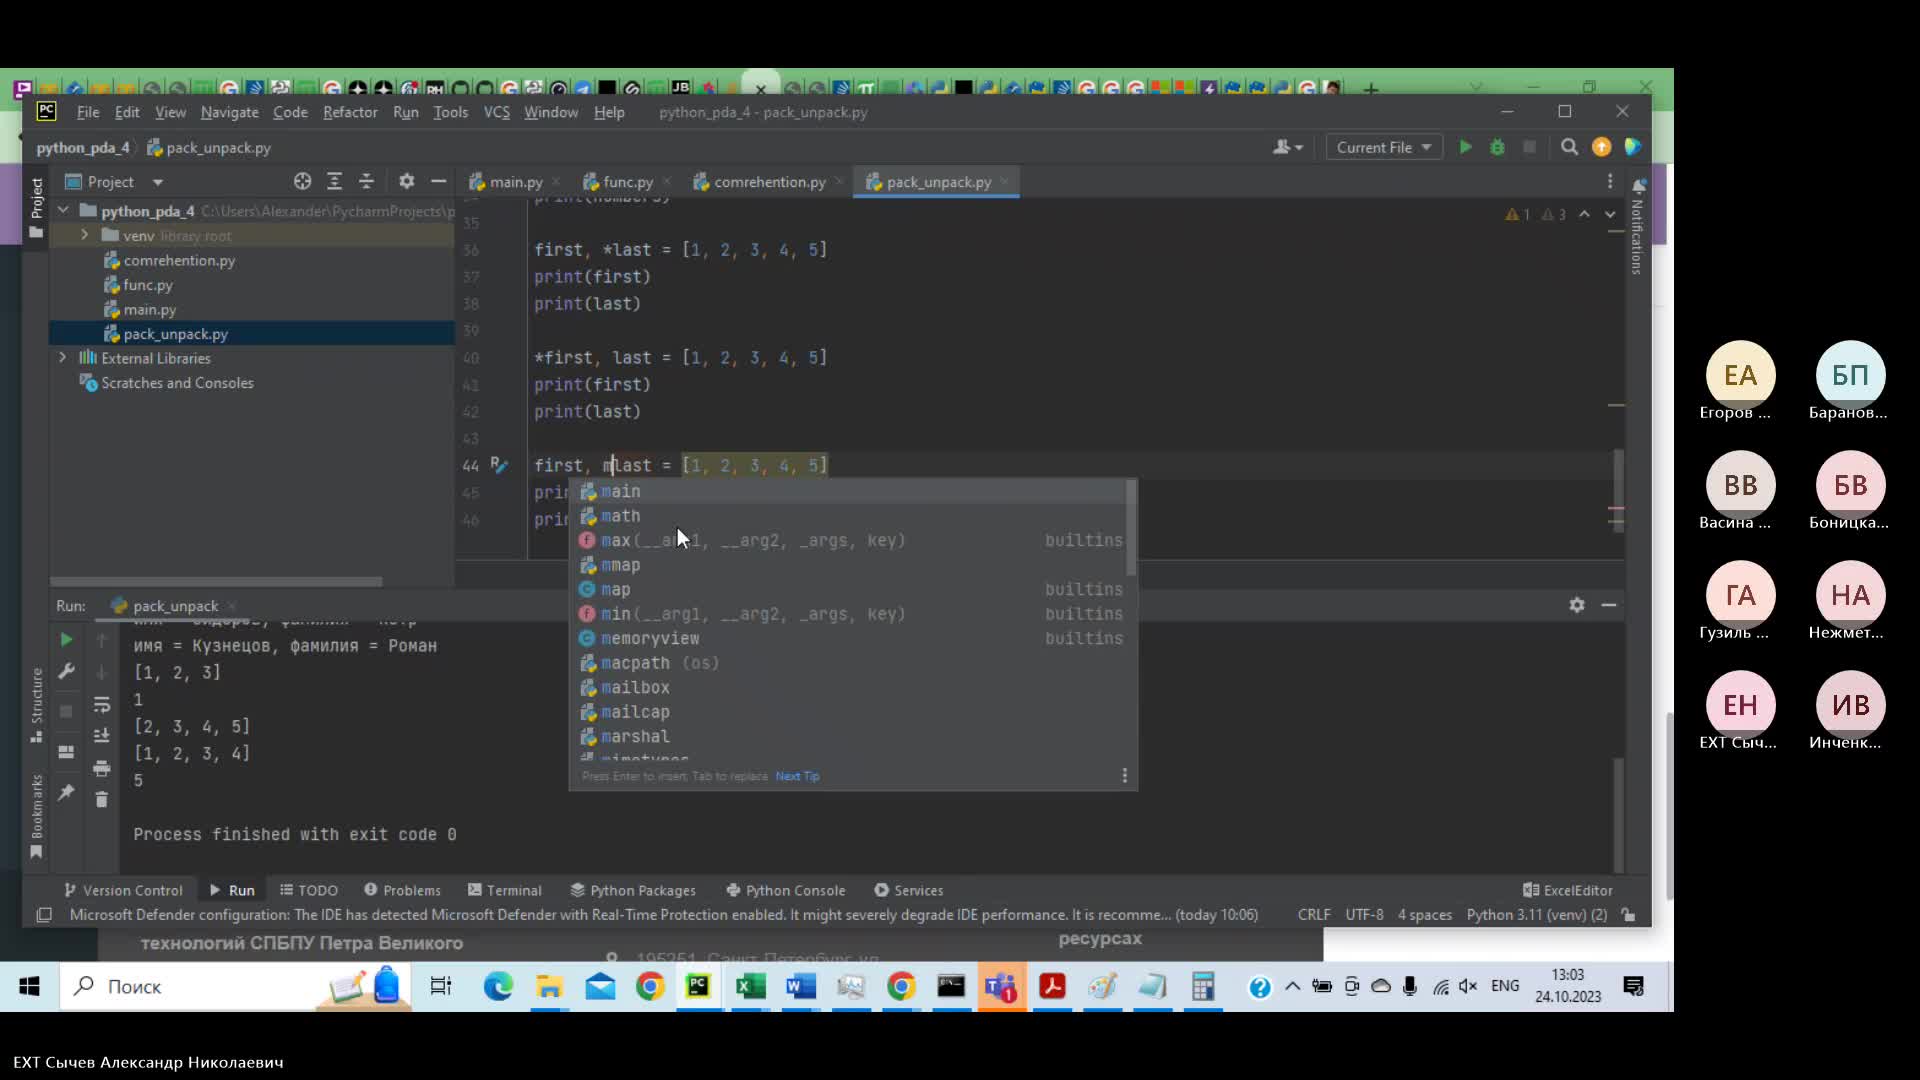Screen dimensions: 1920x1080
Task: Open PyCharm from Windows taskbar
Action: [x=698, y=987]
